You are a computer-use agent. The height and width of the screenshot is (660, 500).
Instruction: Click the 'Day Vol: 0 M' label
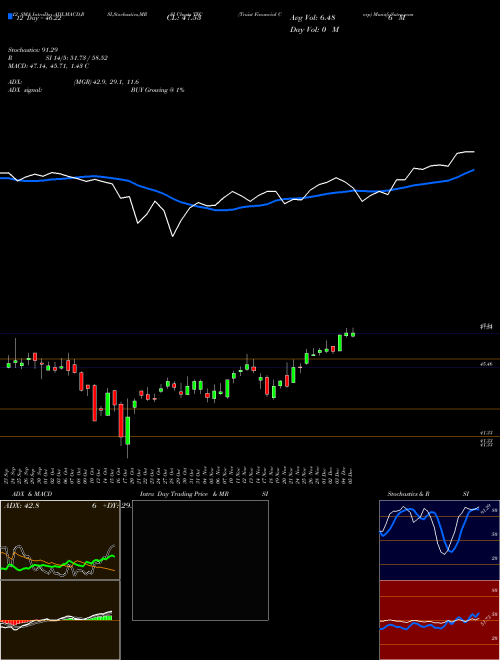coord(314,29)
